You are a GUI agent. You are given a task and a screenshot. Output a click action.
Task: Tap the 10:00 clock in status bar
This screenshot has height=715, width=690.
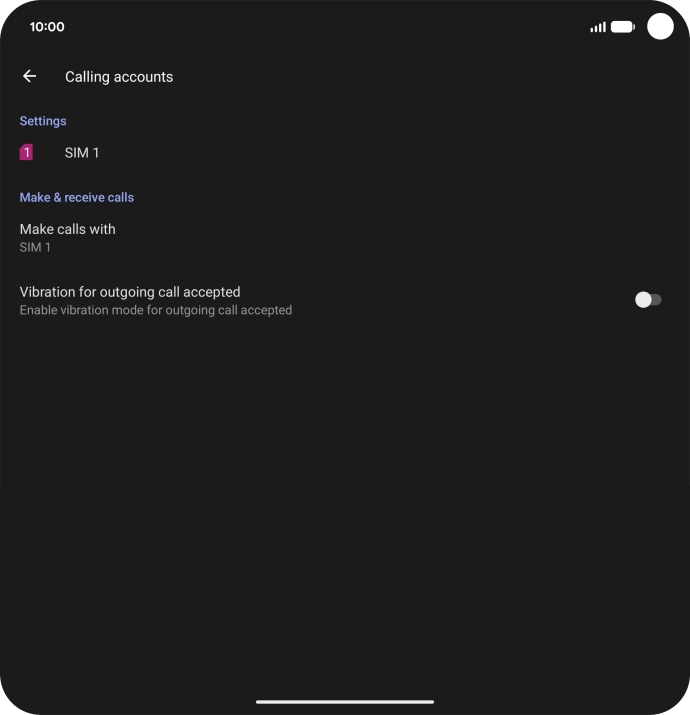(x=47, y=27)
